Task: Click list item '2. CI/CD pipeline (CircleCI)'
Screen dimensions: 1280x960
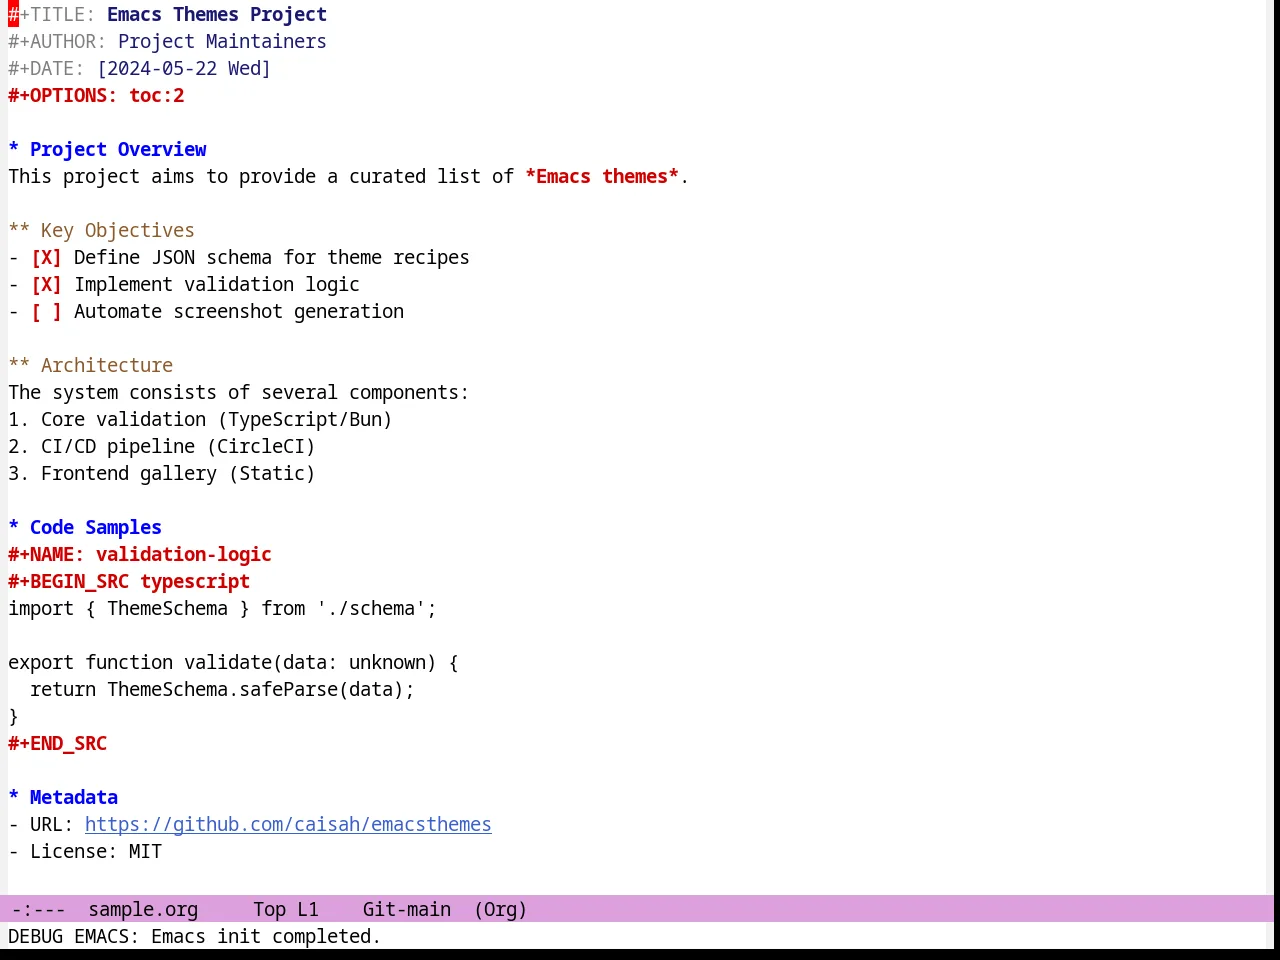Action: pos(162,447)
